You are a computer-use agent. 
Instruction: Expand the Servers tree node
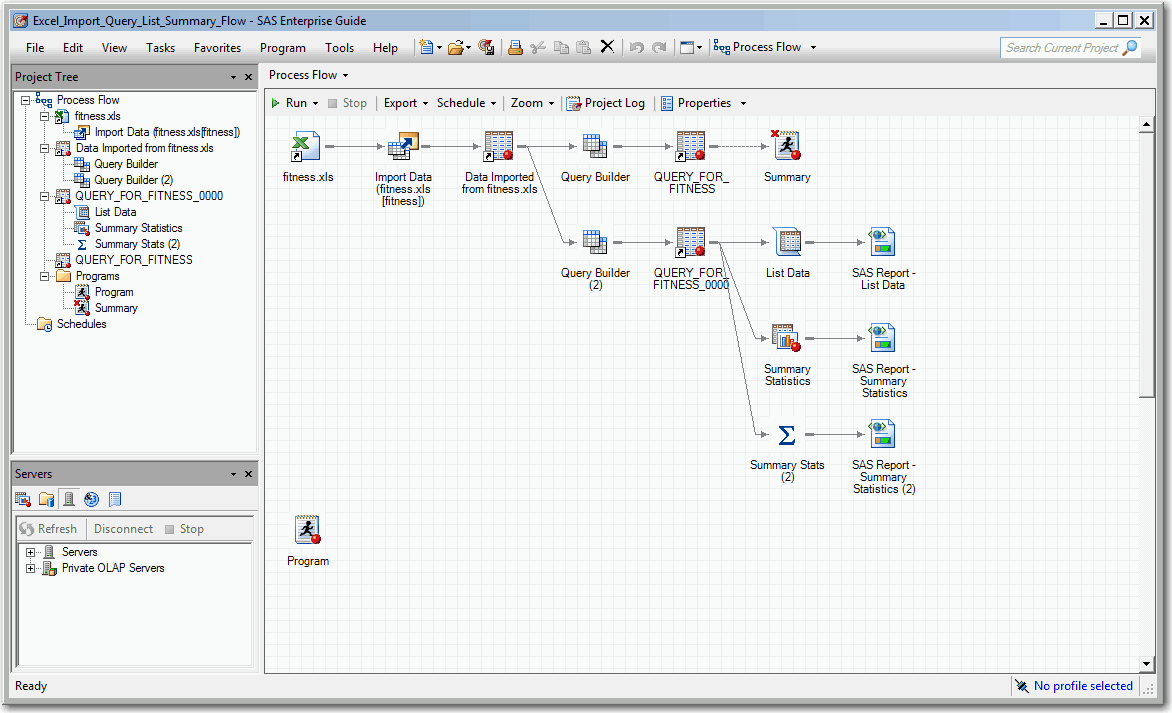point(31,552)
